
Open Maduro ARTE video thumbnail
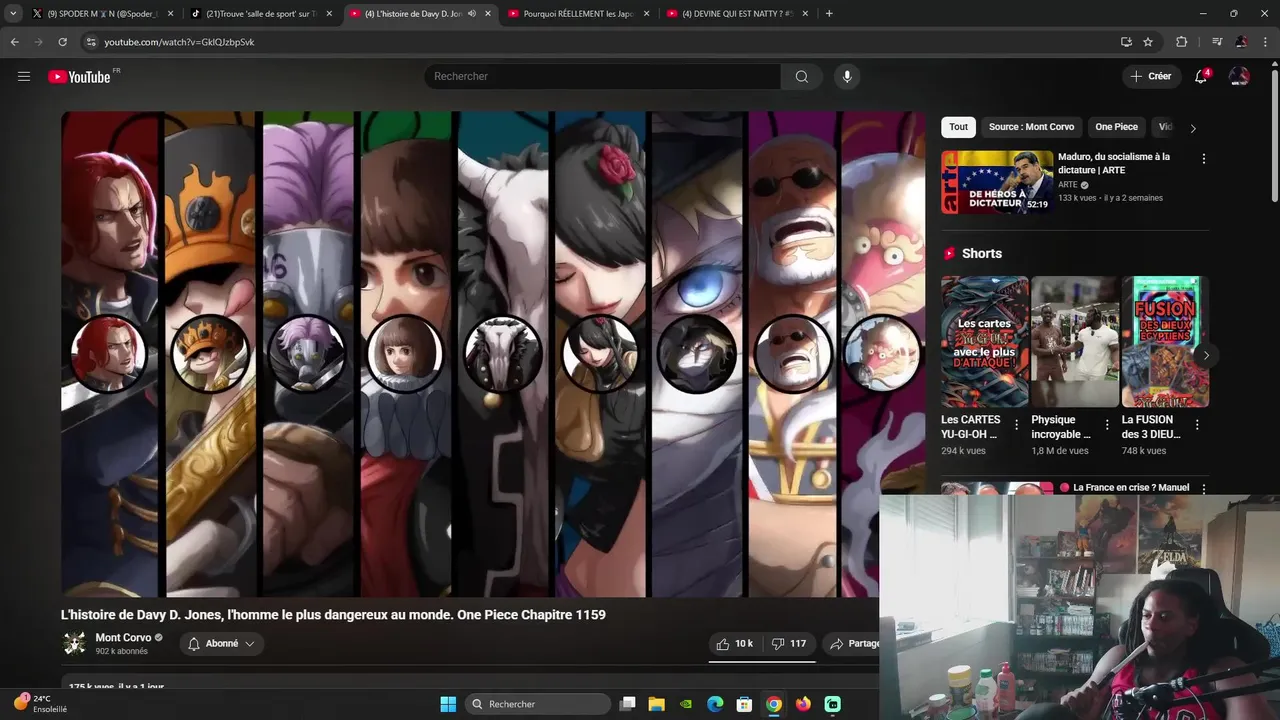(x=997, y=182)
